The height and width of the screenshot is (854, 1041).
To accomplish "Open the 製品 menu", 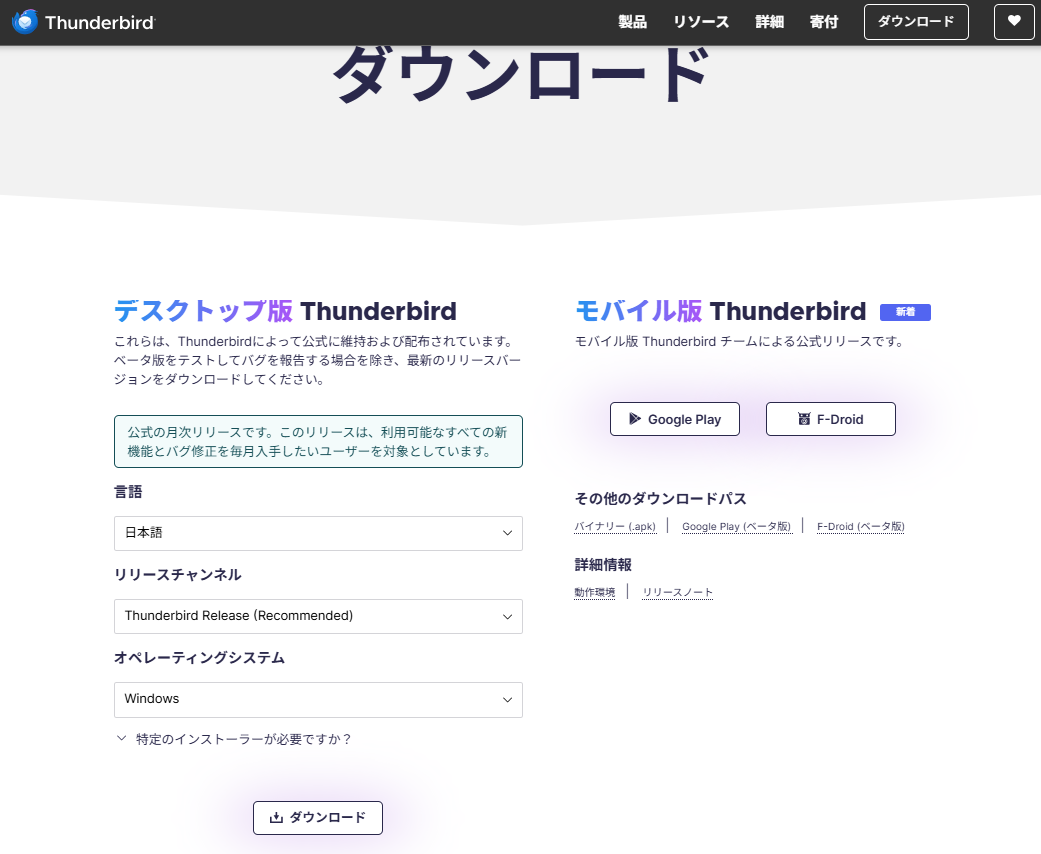I will [x=632, y=22].
